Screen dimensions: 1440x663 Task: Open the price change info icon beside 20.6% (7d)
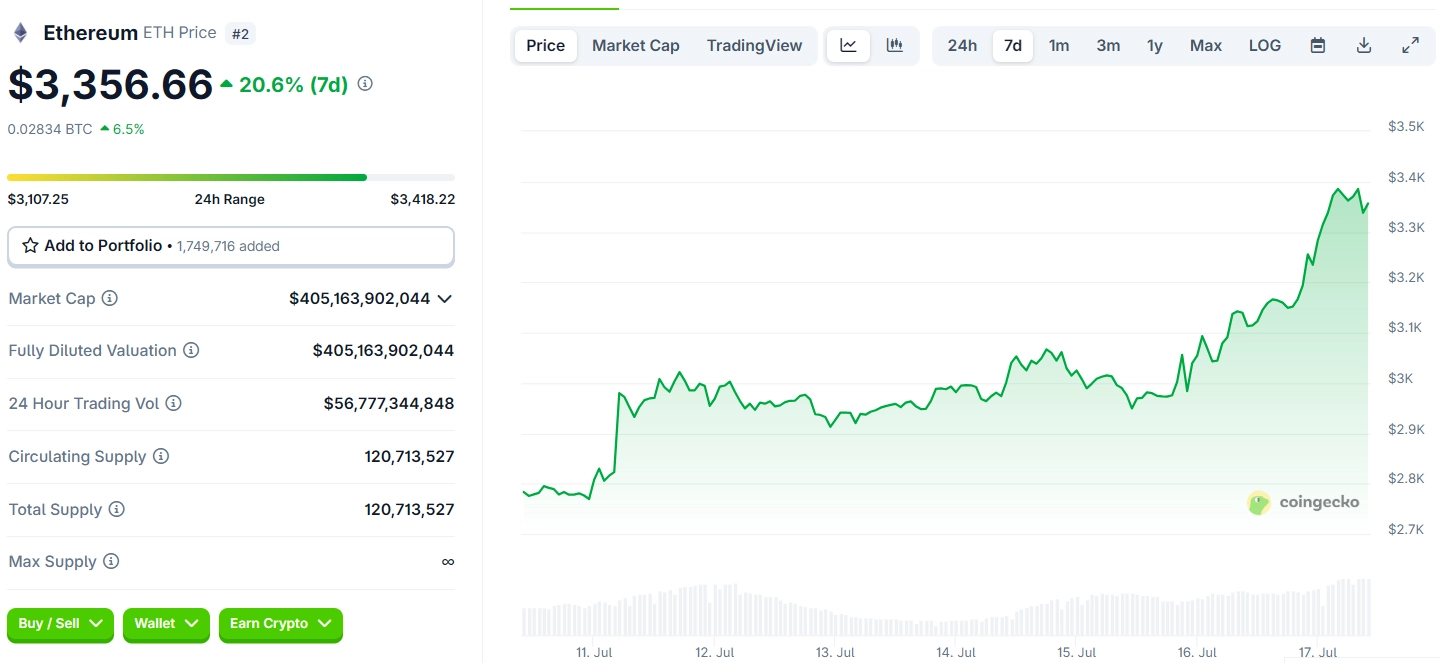point(365,84)
